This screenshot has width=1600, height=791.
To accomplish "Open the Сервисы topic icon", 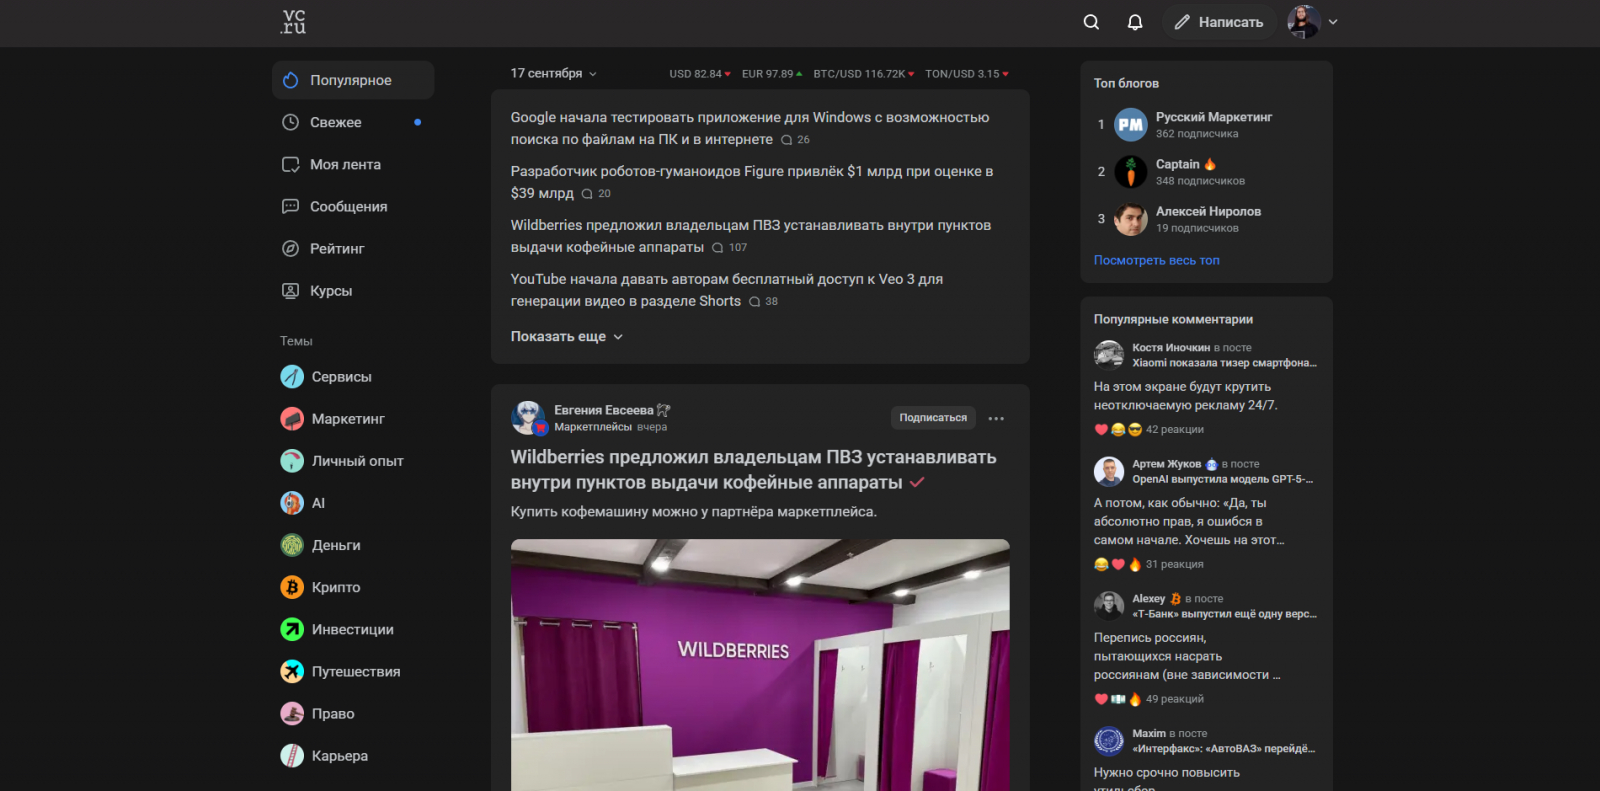I will tap(292, 377).
